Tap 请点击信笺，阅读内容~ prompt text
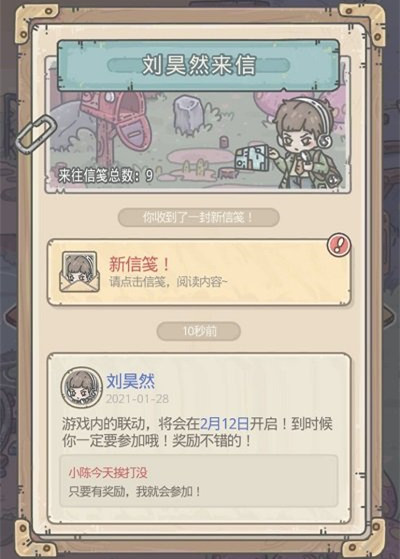Viewport: 400px width, 559px height. (168, 282)
